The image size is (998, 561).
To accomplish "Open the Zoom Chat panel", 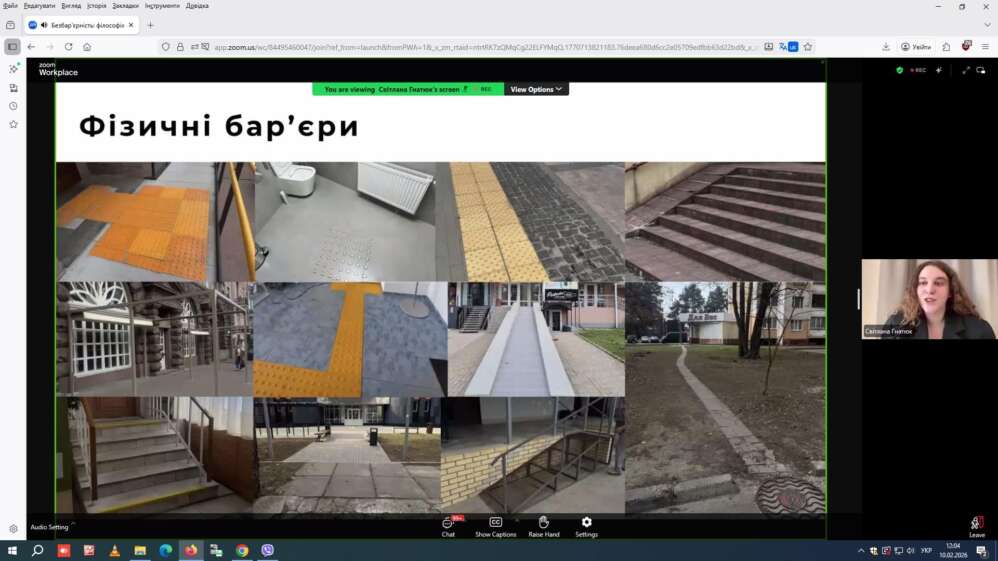I will pyautogui.click(x=448, y=526).
